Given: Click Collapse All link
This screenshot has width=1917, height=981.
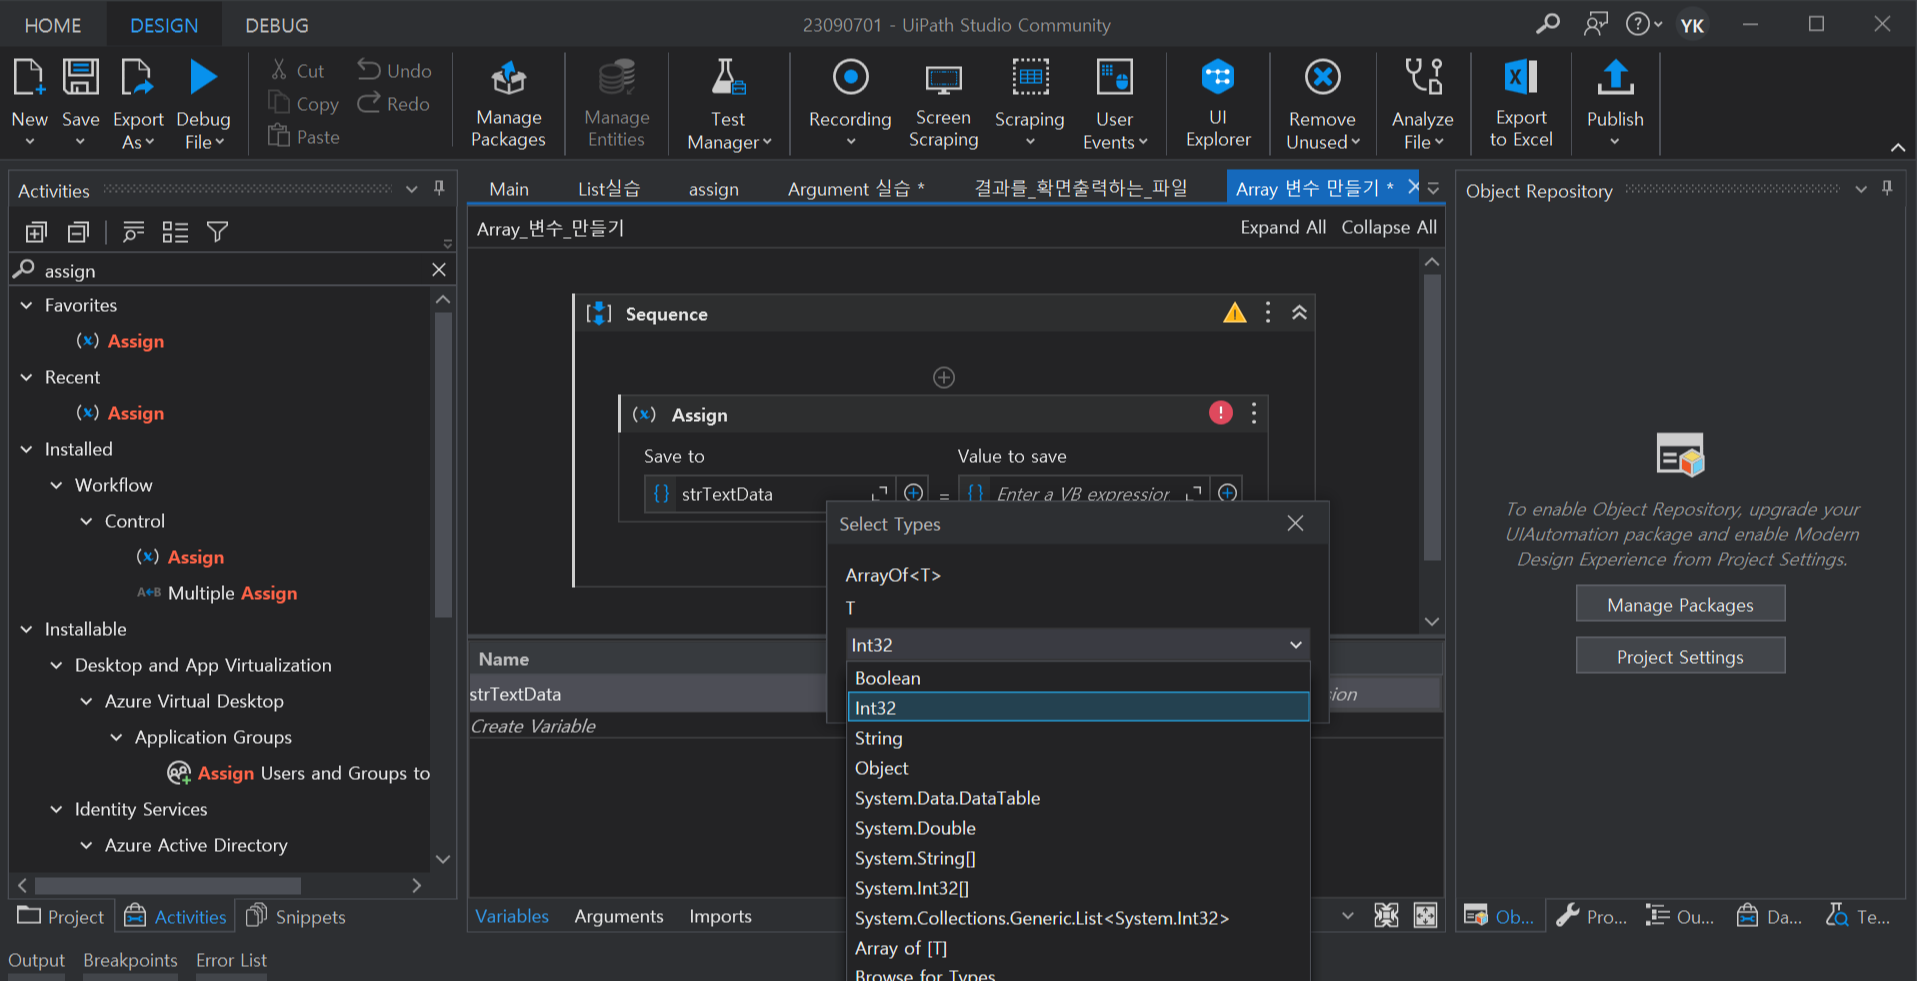Looking at the screenshot, I should [1389, 227].
